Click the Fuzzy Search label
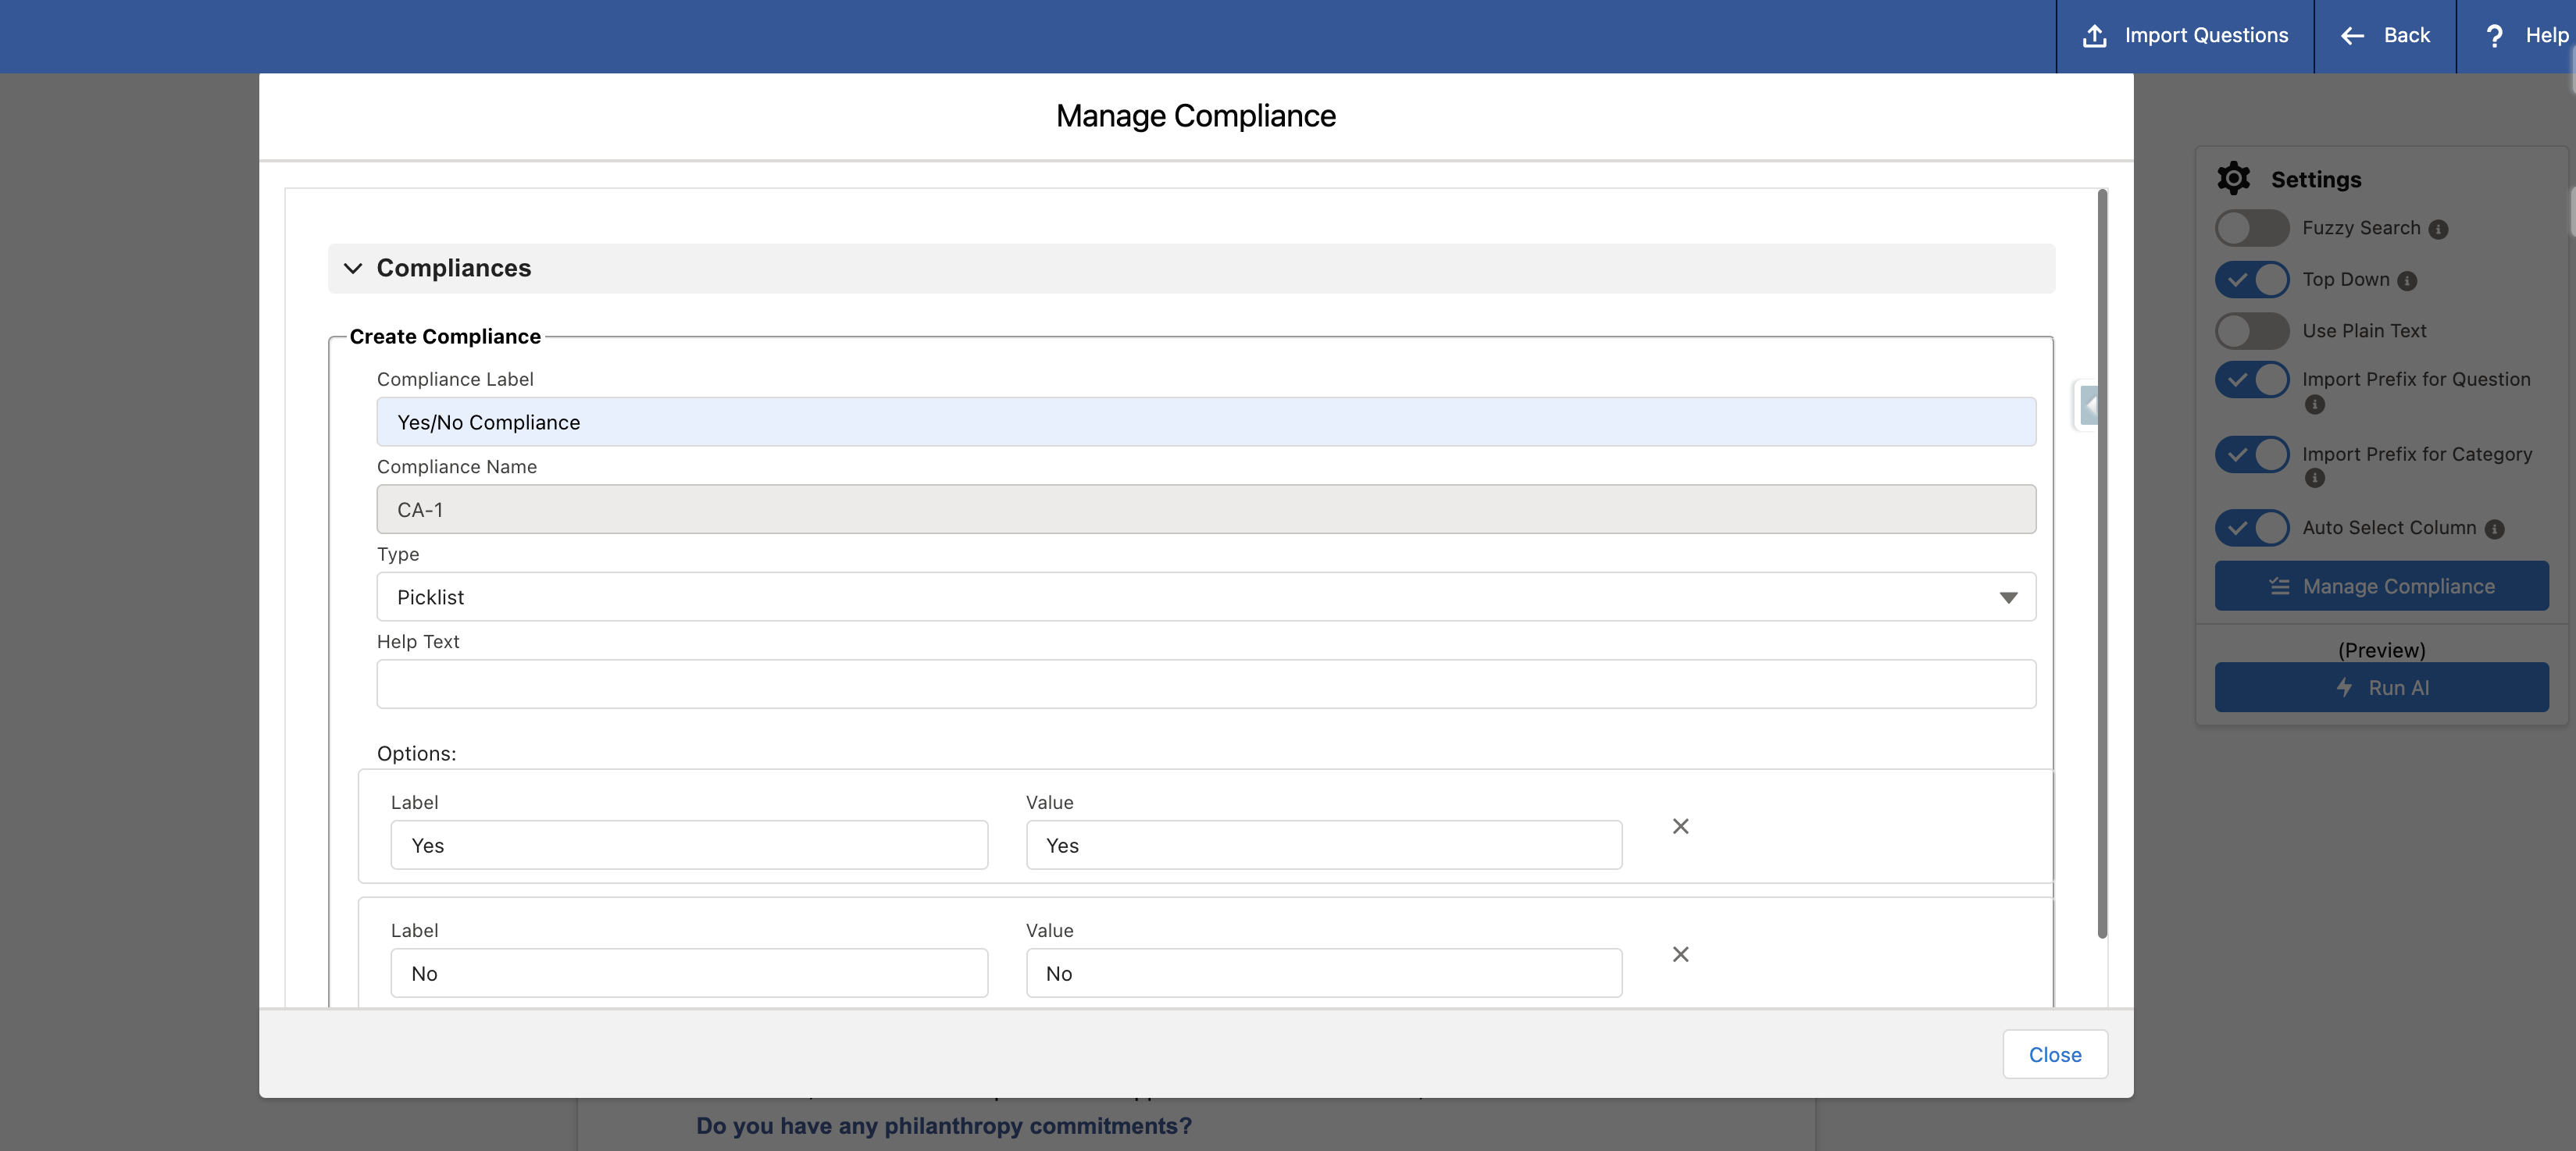The width and height of the screenshot is (2576, 1151). click(2361, 228)
